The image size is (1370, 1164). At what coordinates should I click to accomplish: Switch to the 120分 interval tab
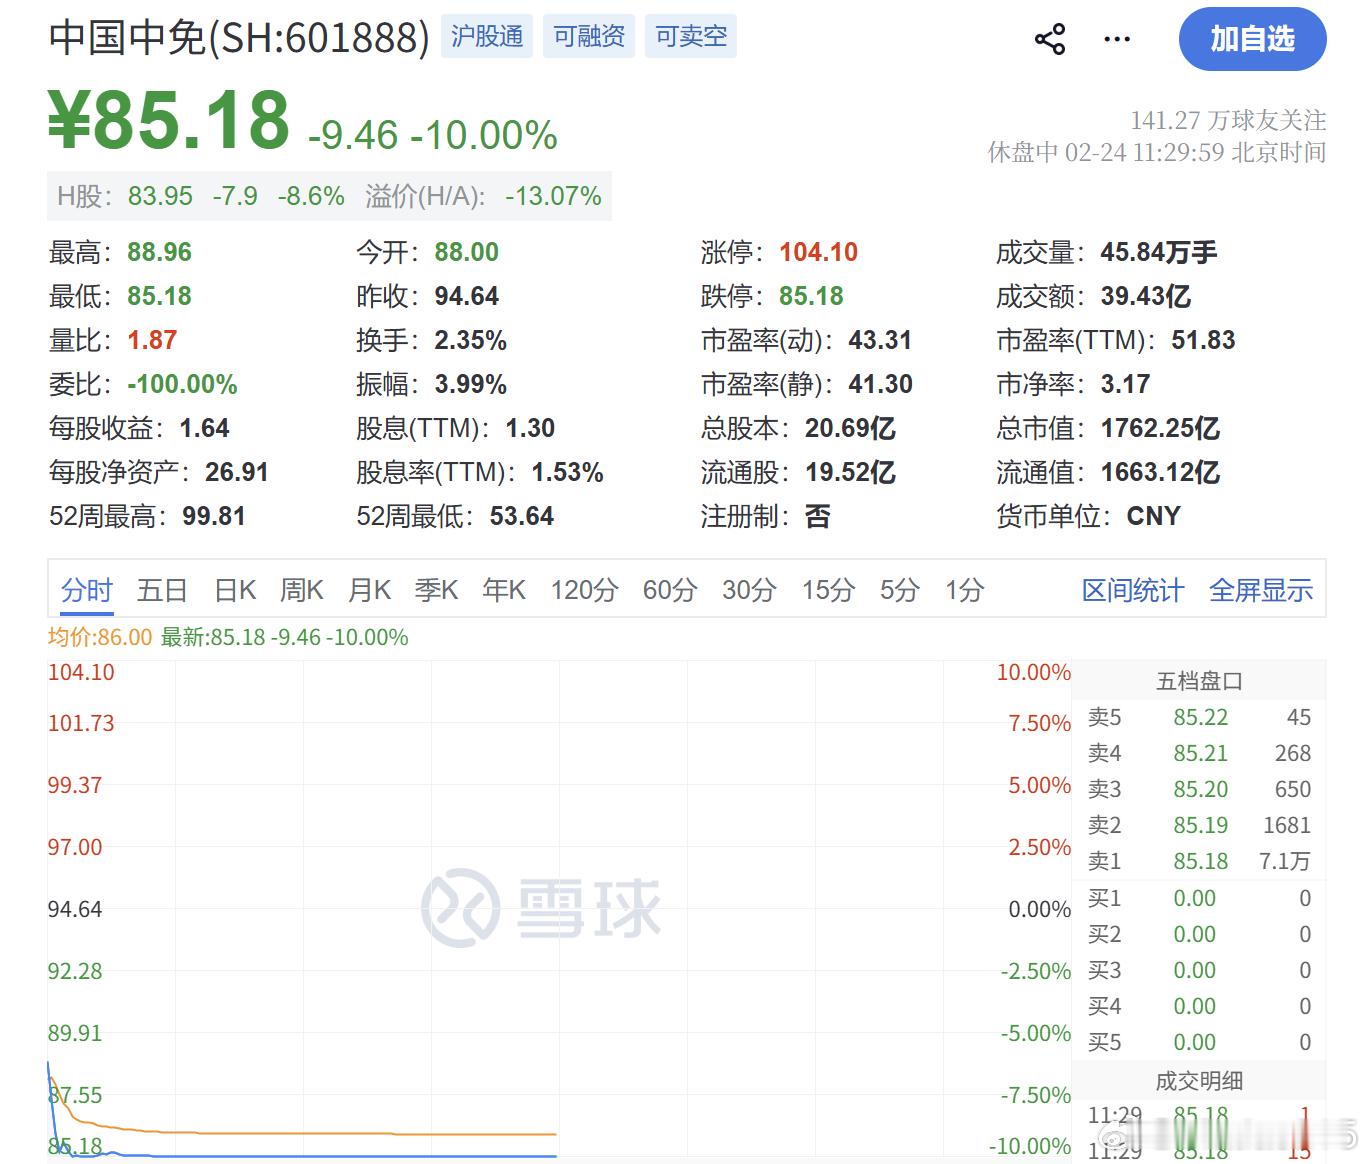click(x=585, y=590)
